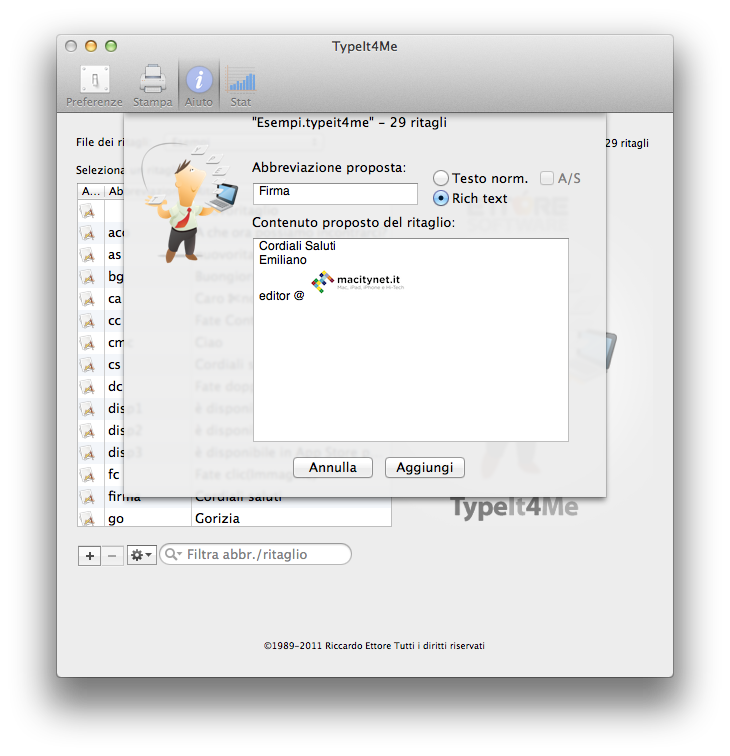Open the Aiuto help icon
This screenshot has height=756, width=730.
[199, 86]
